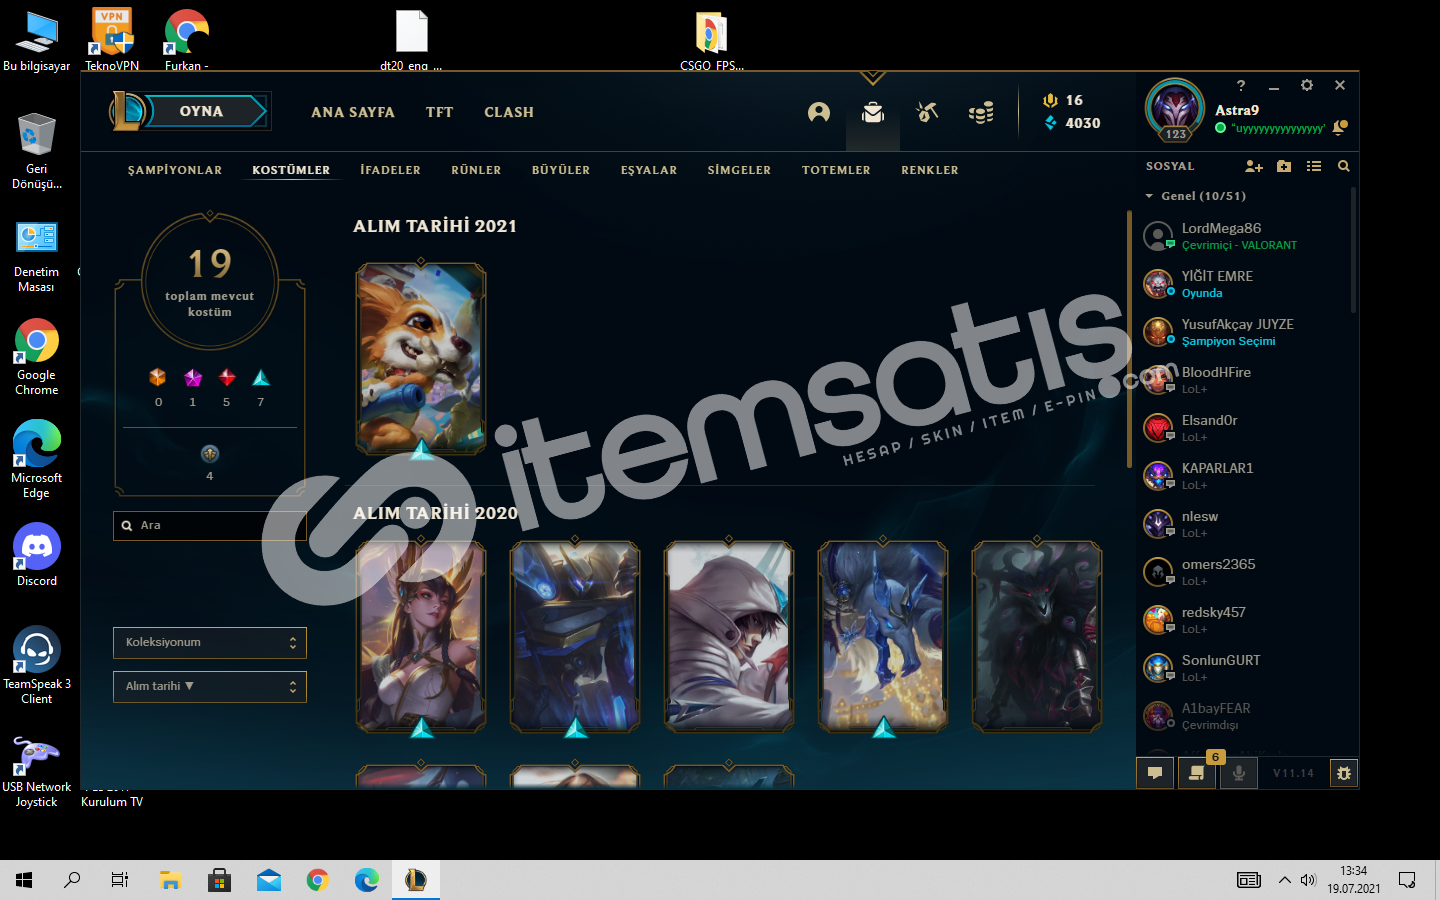Click the add friend icon
The width and height of the screenshot is (1440, 900).
click(1254, 166)
